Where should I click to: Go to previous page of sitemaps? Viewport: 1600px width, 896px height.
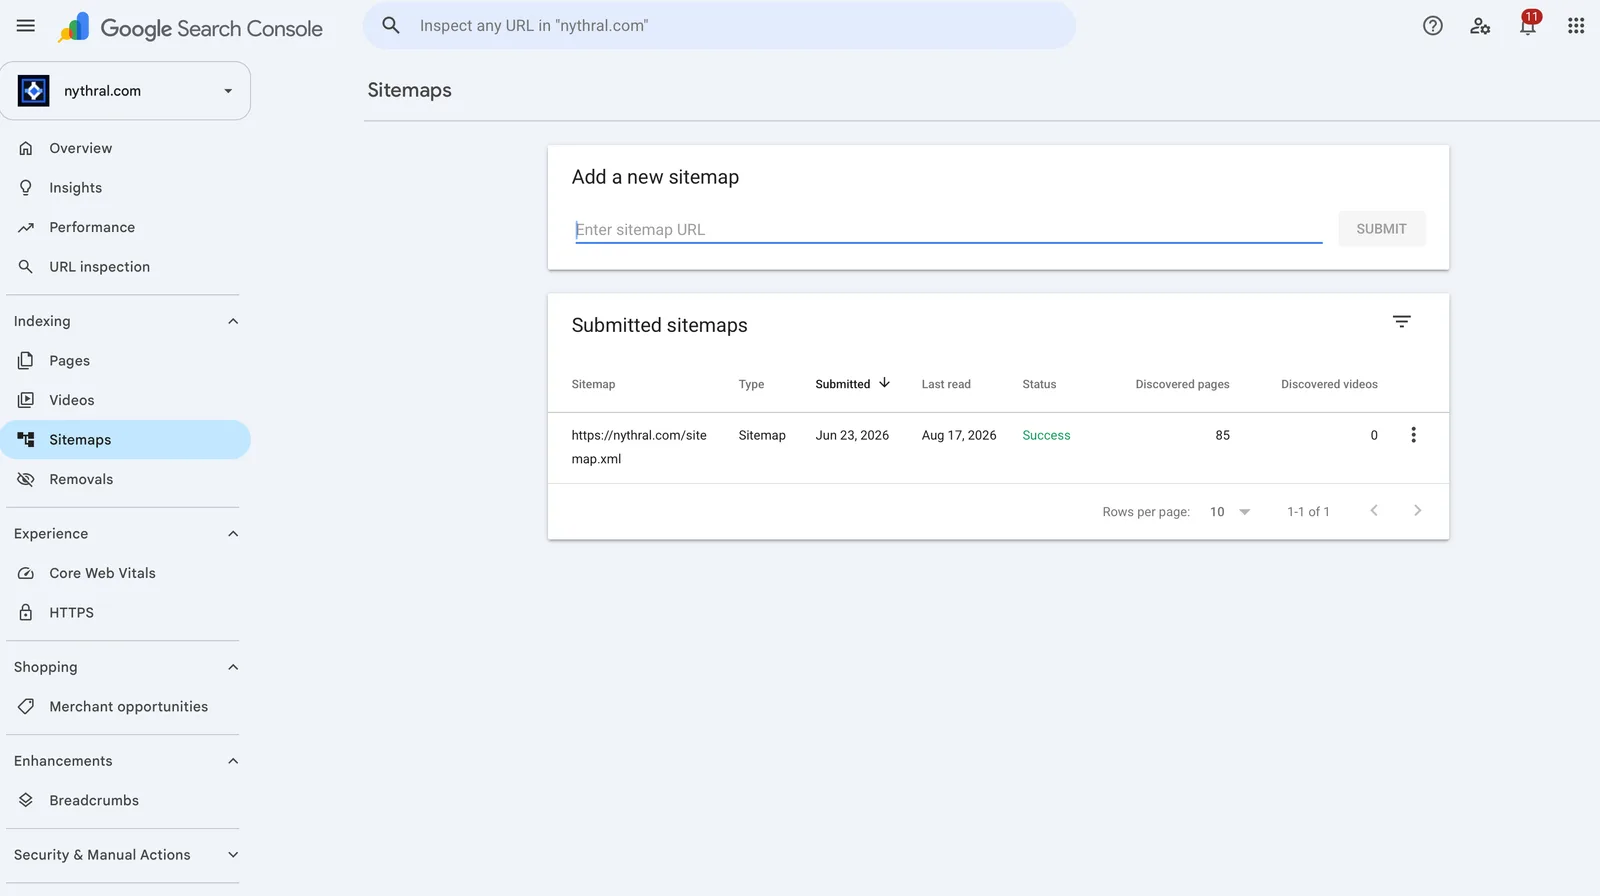[1374, 511]
